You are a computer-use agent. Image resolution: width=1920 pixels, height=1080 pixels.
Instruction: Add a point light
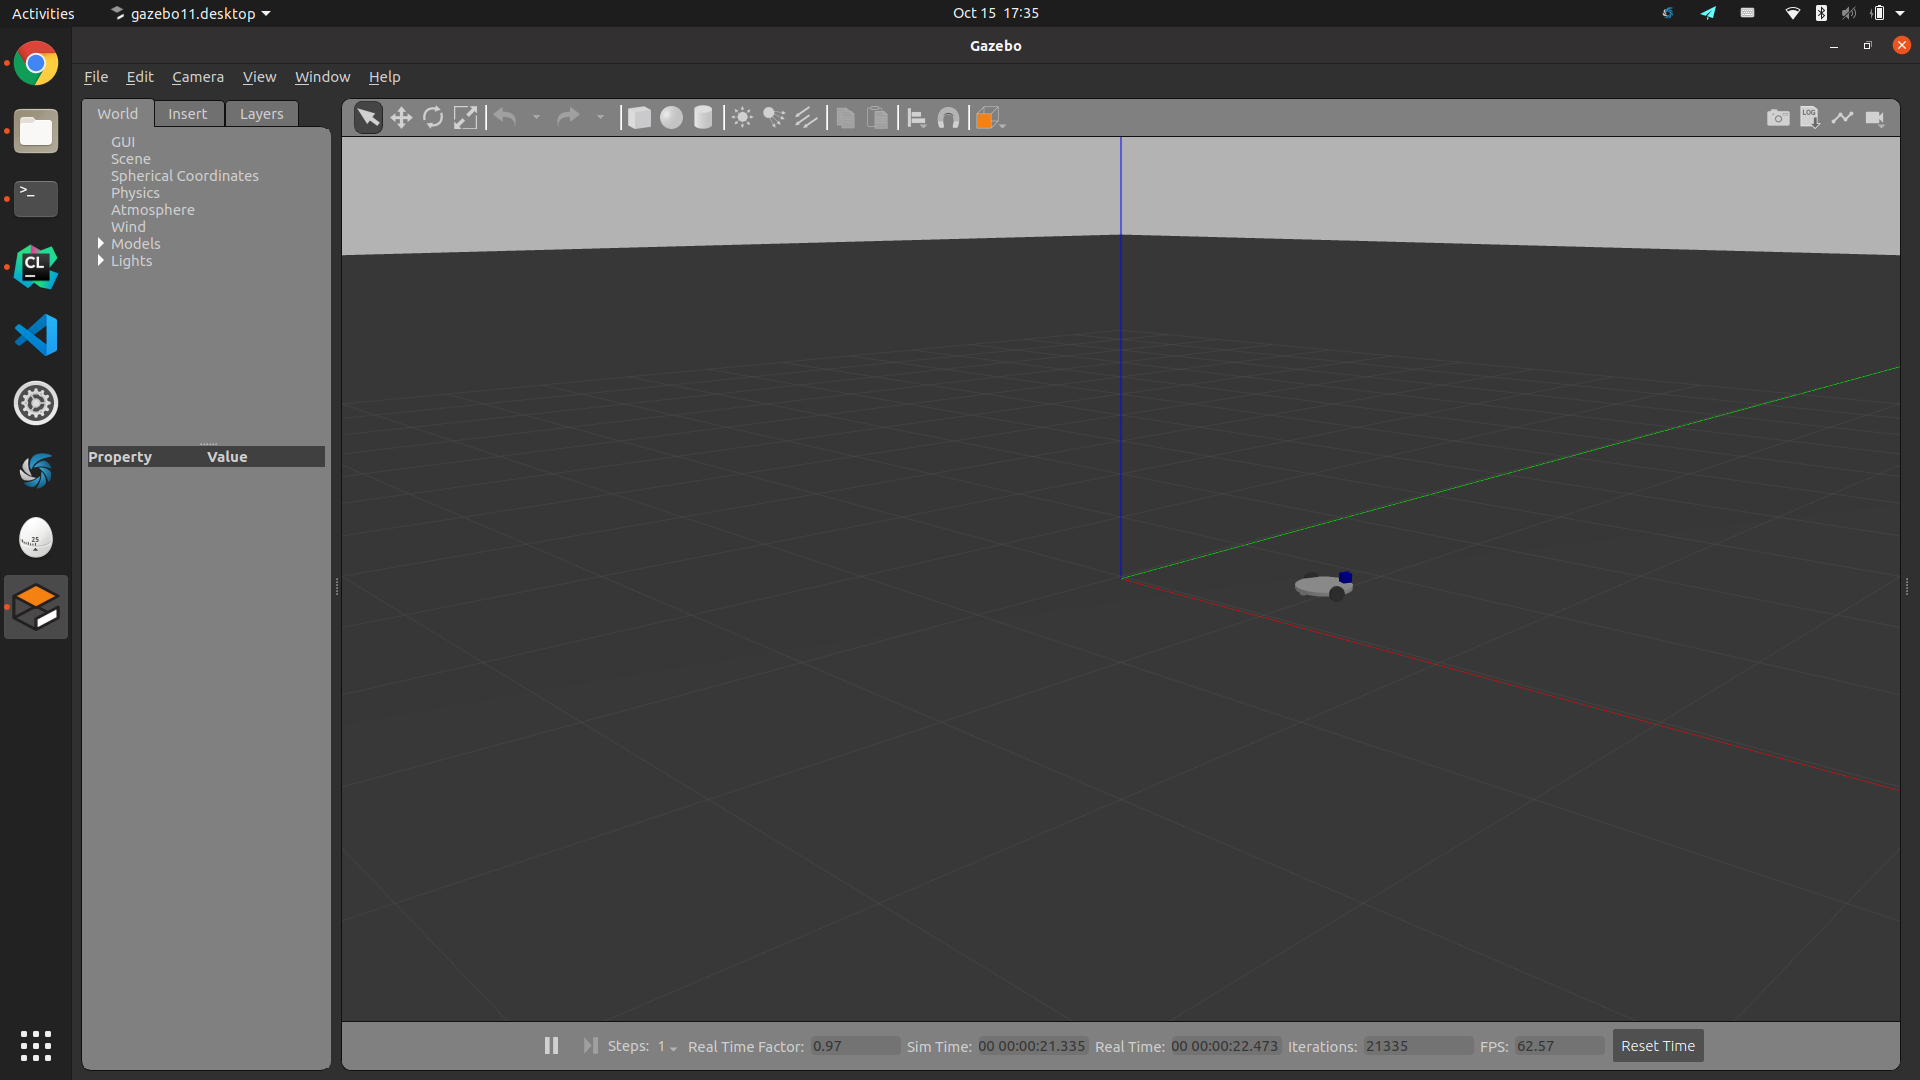click(x=742, y=118)
